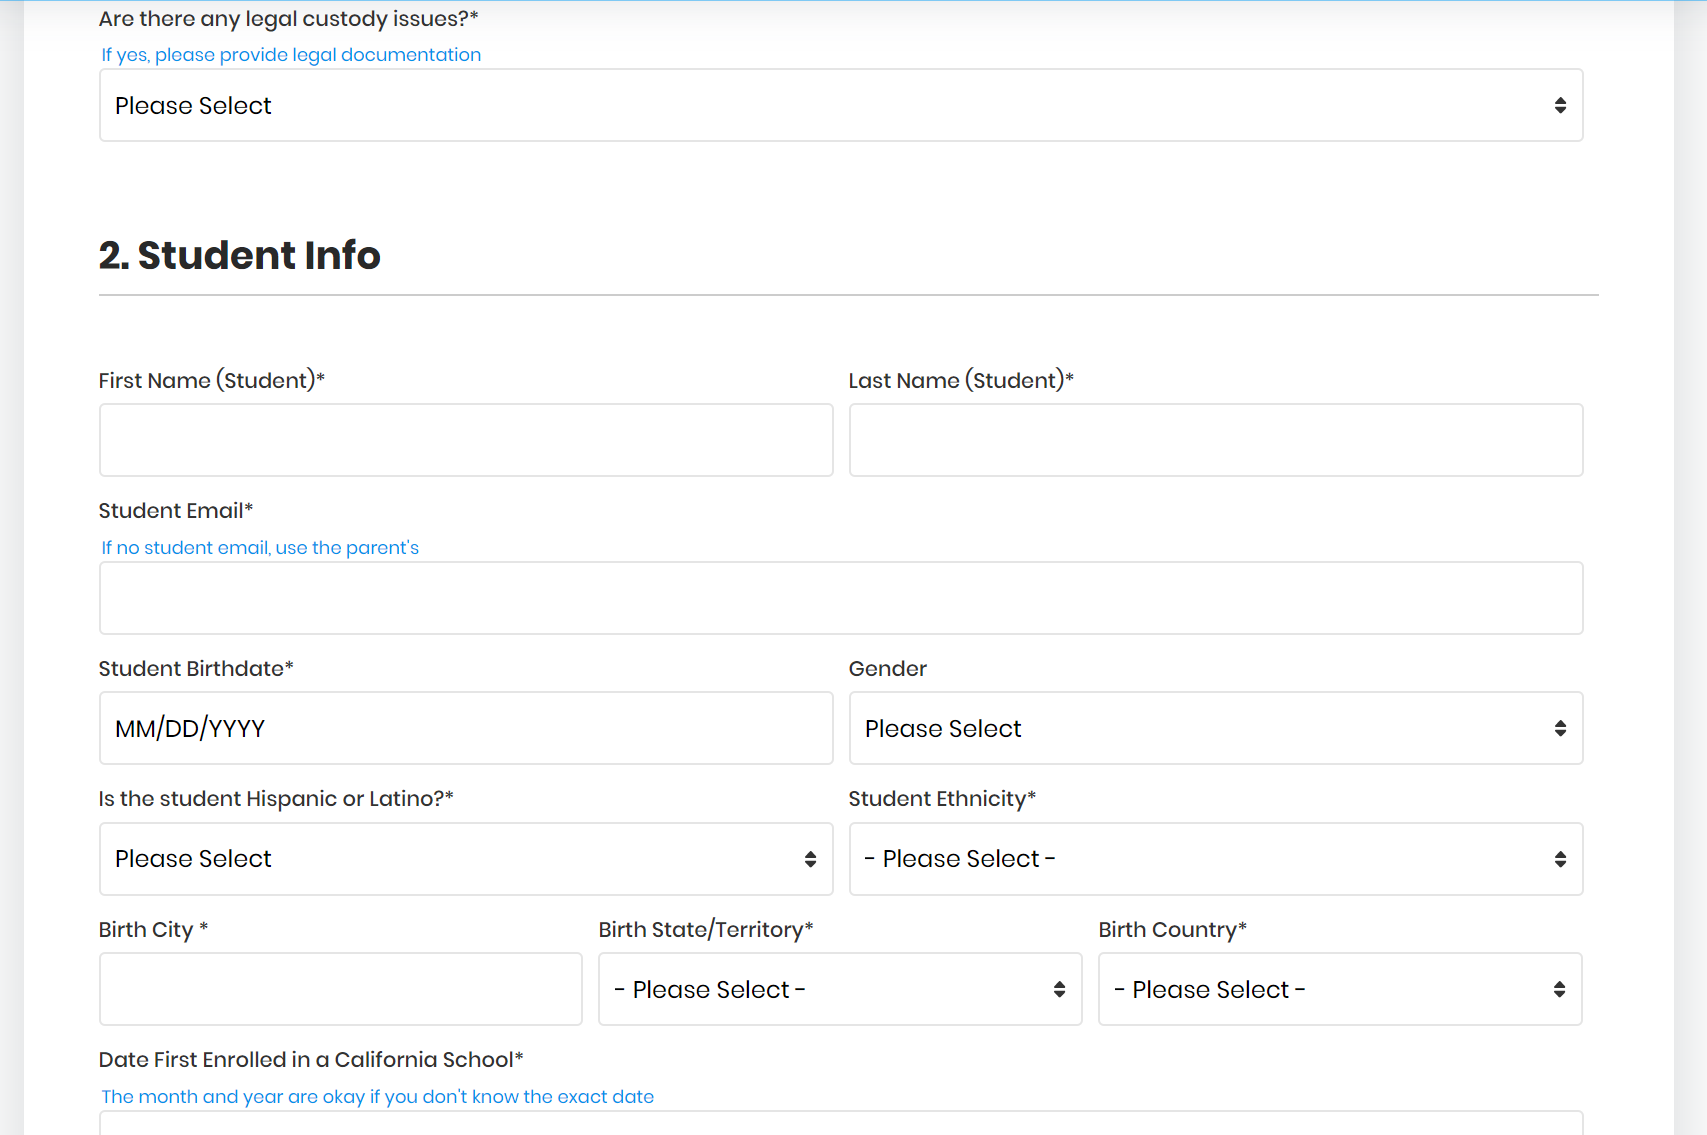Screen dimensions: 1707x1135
Task: Click the Gender dropdown arrow icon
Action: (x=1560, y=728)
